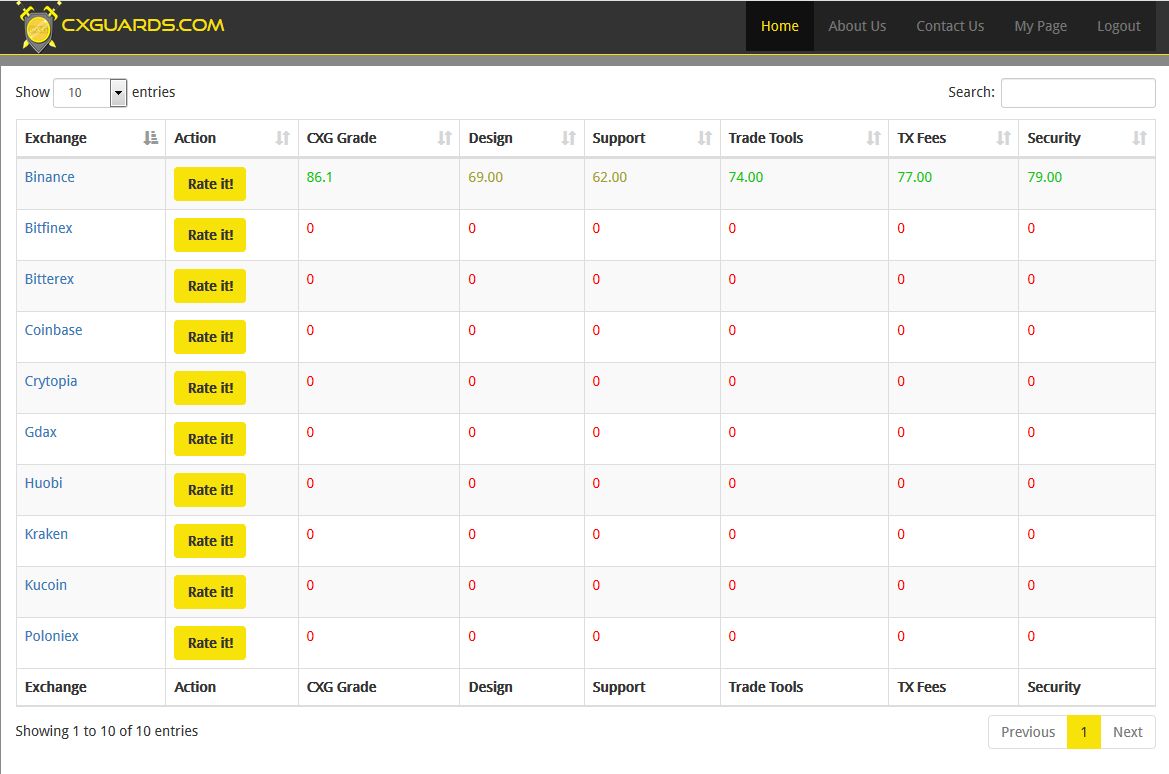This screenshot has width=1169, height=774.
Task: Sort by Trade Tools column sort icon
Action: pyautogui.click(x=873, y=138)
